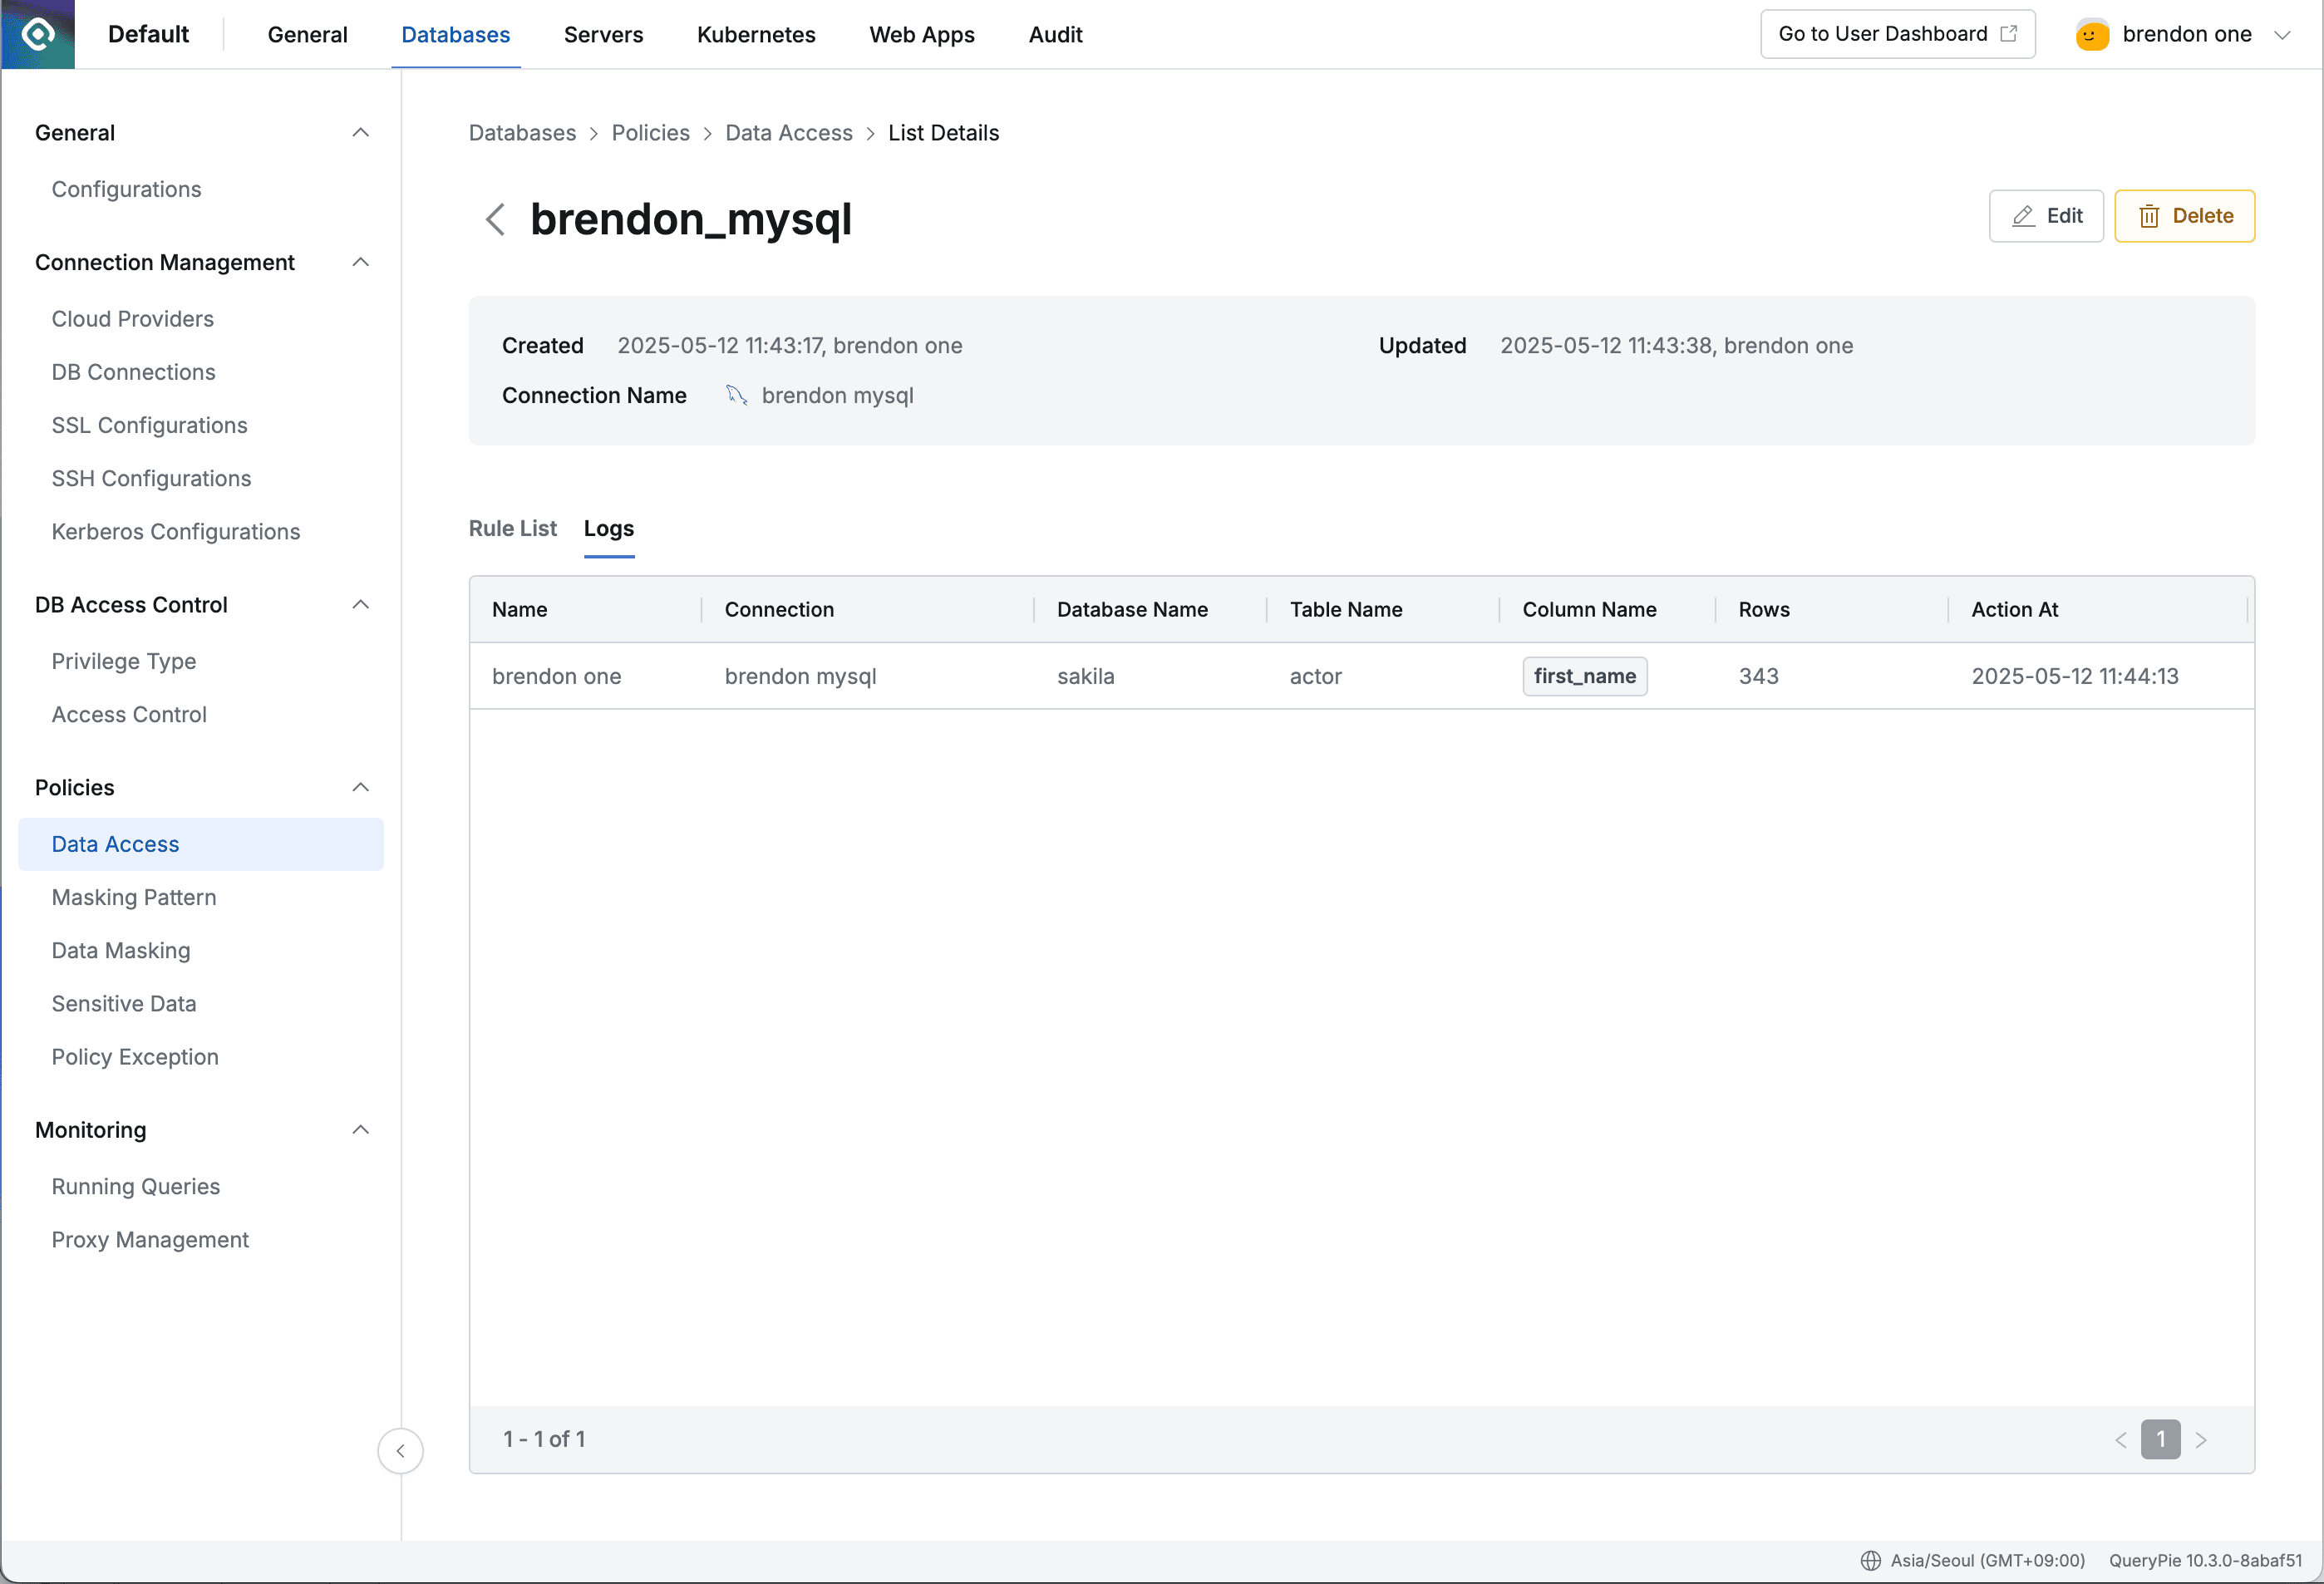Switch to the Rule List tab

[512, 528]
